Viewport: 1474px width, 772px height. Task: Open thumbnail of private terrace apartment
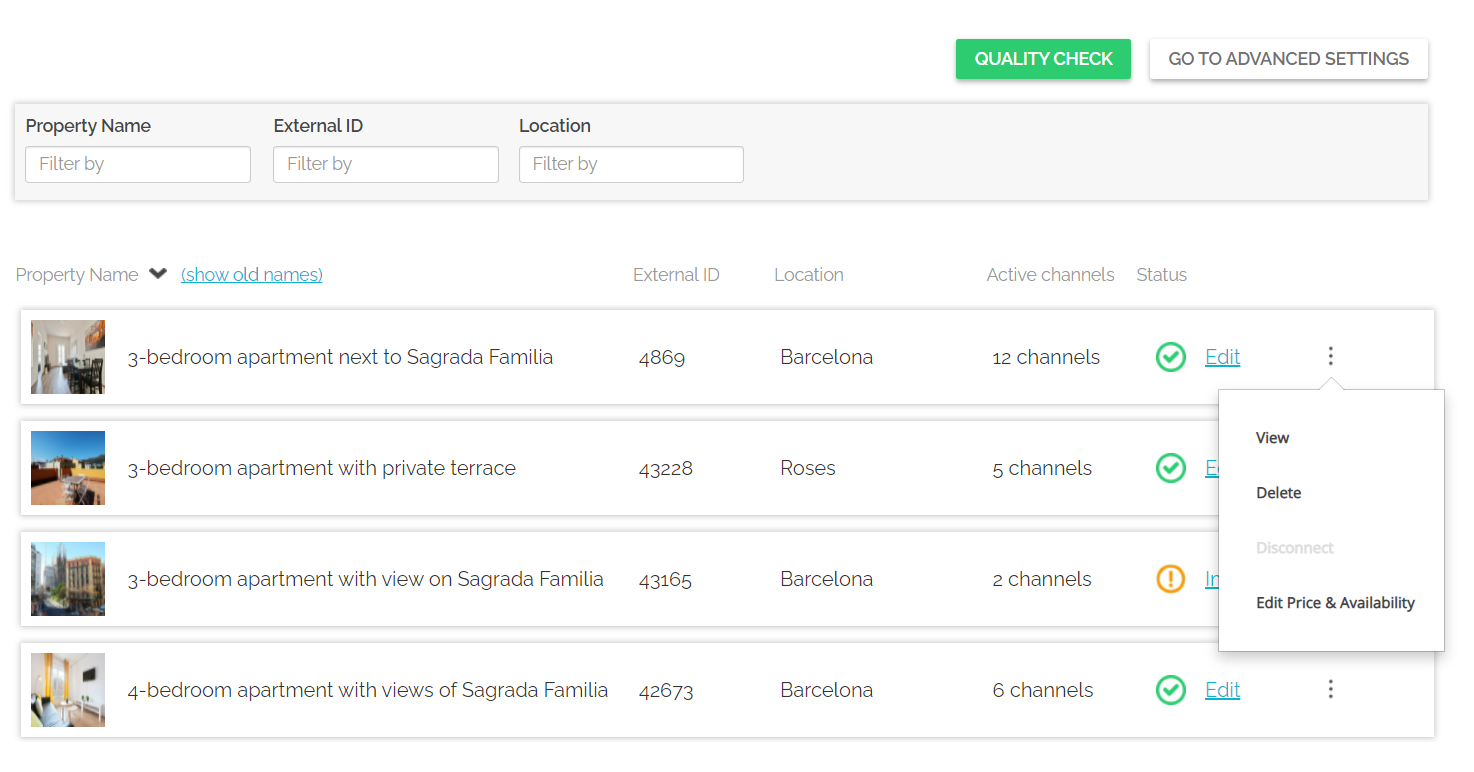pos(68,468)
